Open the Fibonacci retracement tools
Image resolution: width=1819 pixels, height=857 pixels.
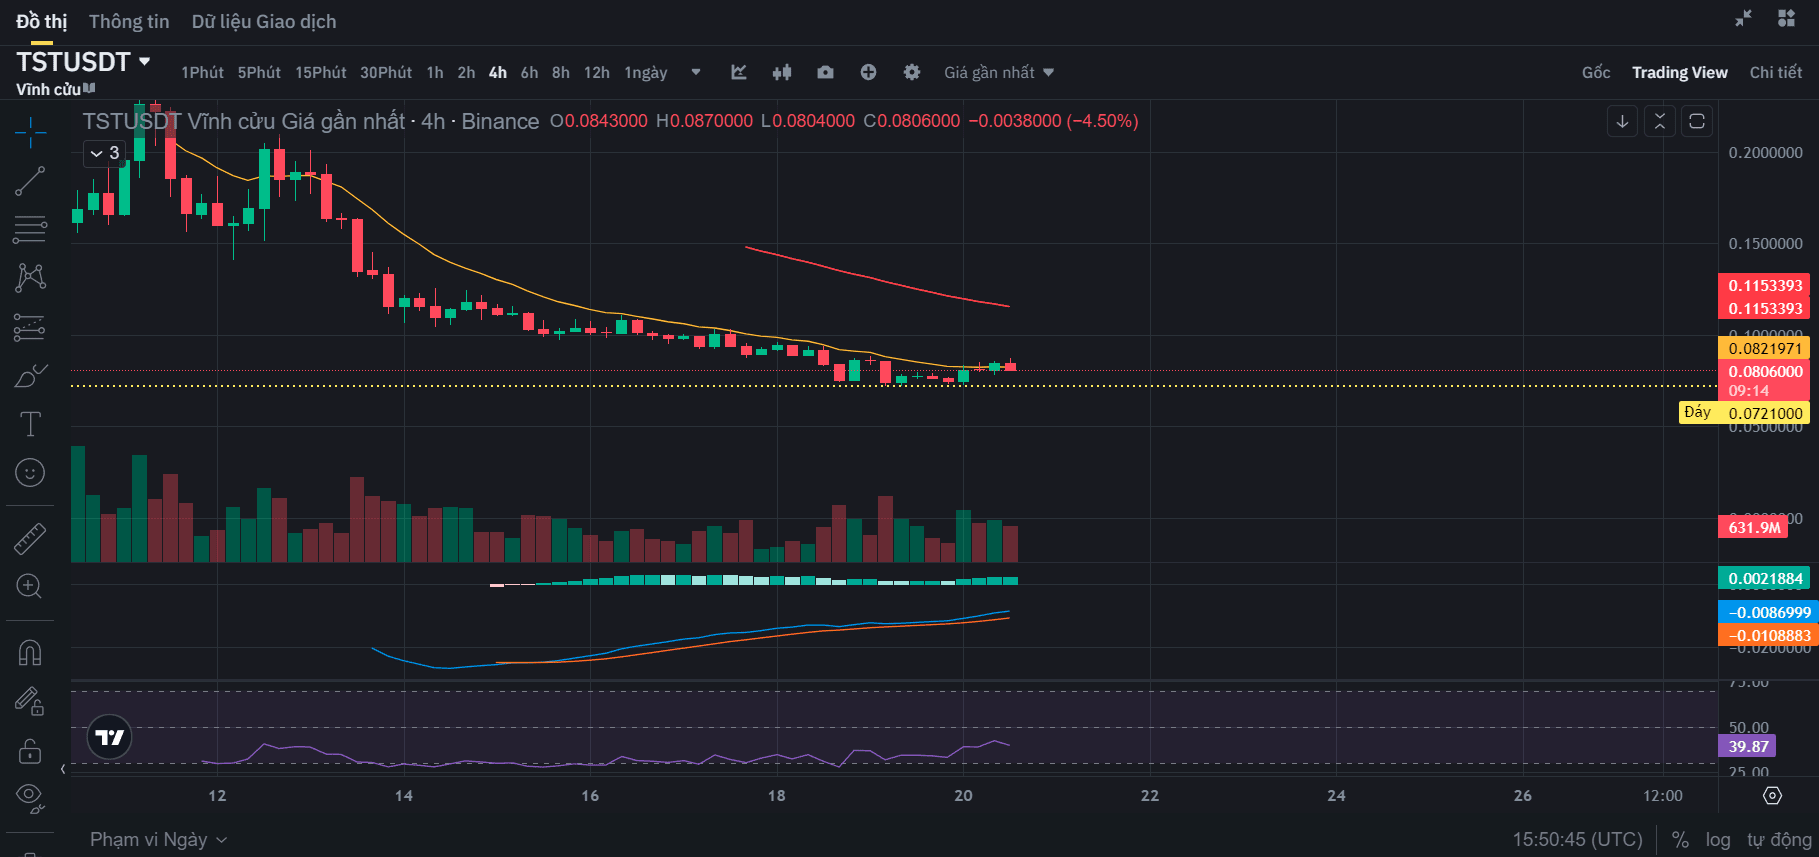[30, 229]
